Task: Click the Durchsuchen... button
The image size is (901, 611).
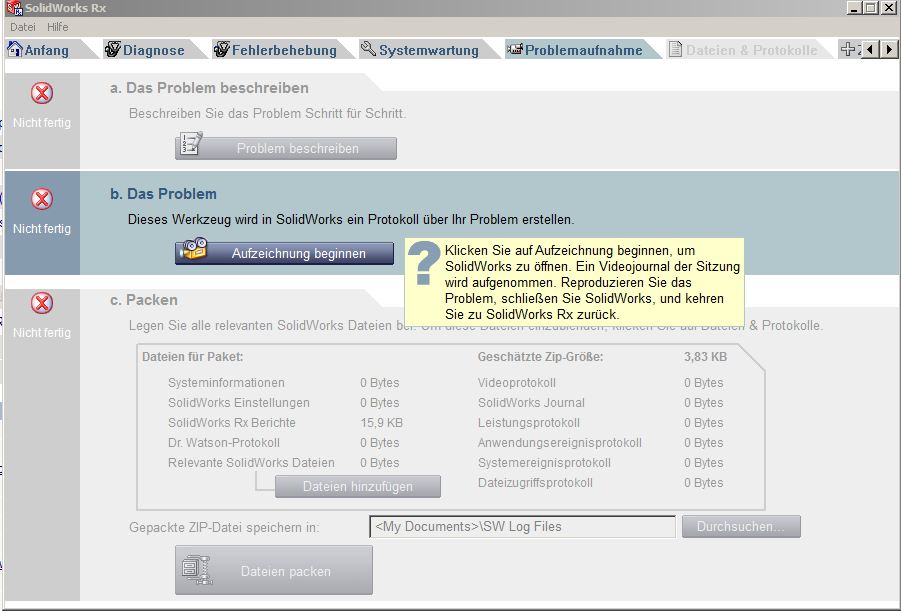Action: 741,527
